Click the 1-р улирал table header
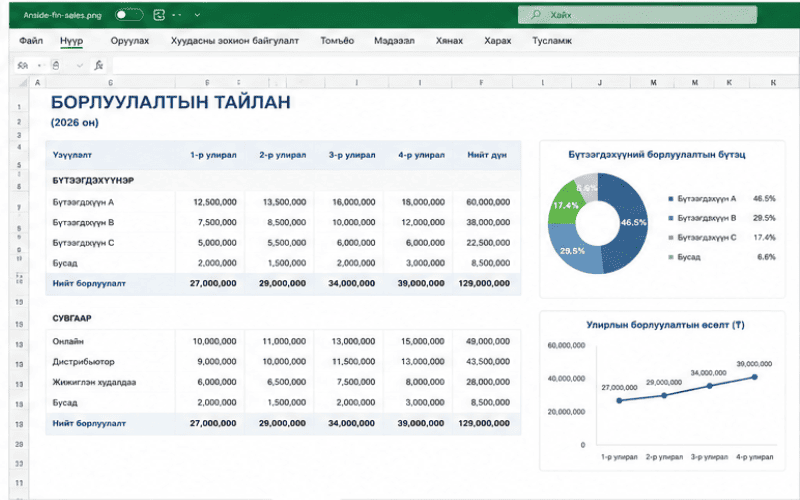The width and height of the screenshot is (800, 500). pos(213,155)
